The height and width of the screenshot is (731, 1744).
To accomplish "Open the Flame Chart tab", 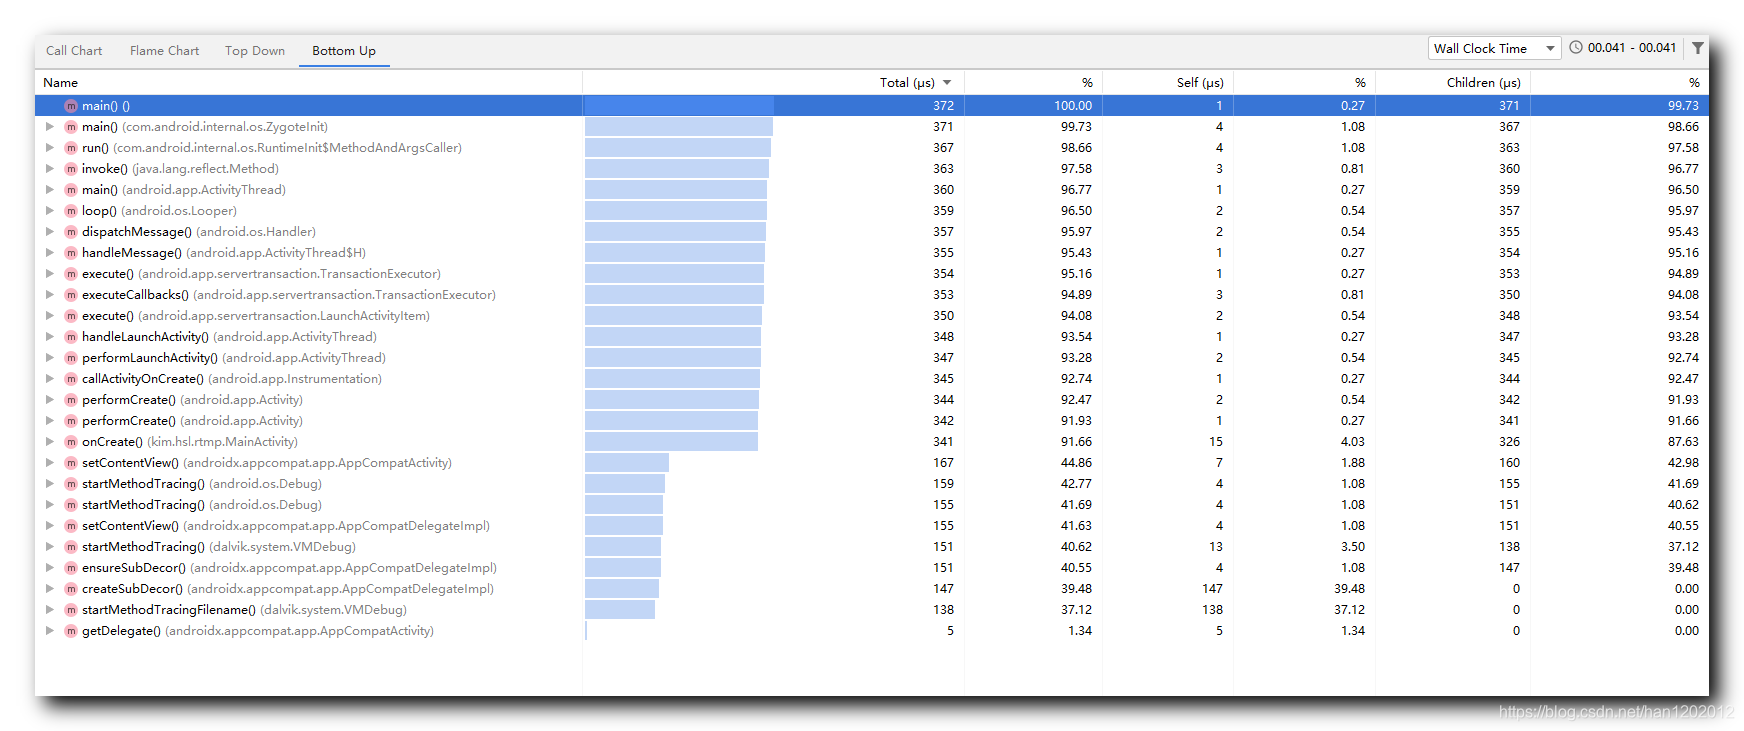I will 164,51.
